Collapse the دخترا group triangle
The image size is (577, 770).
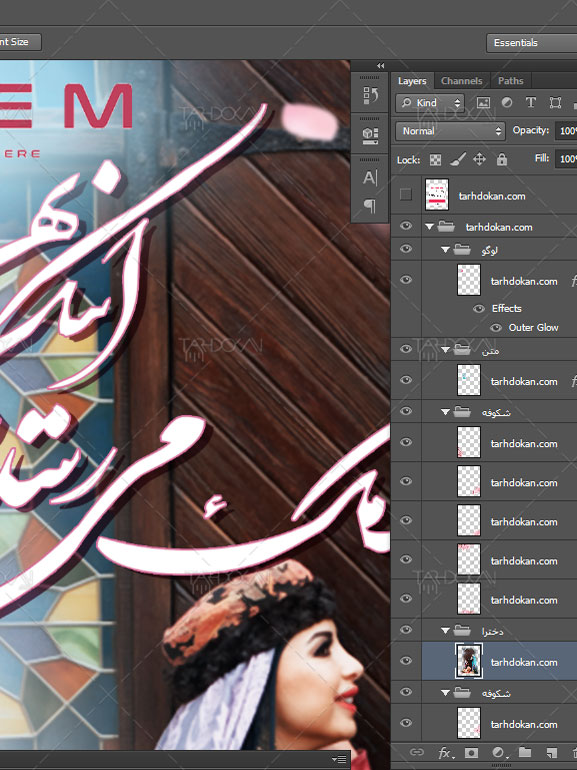coord(445,631)
